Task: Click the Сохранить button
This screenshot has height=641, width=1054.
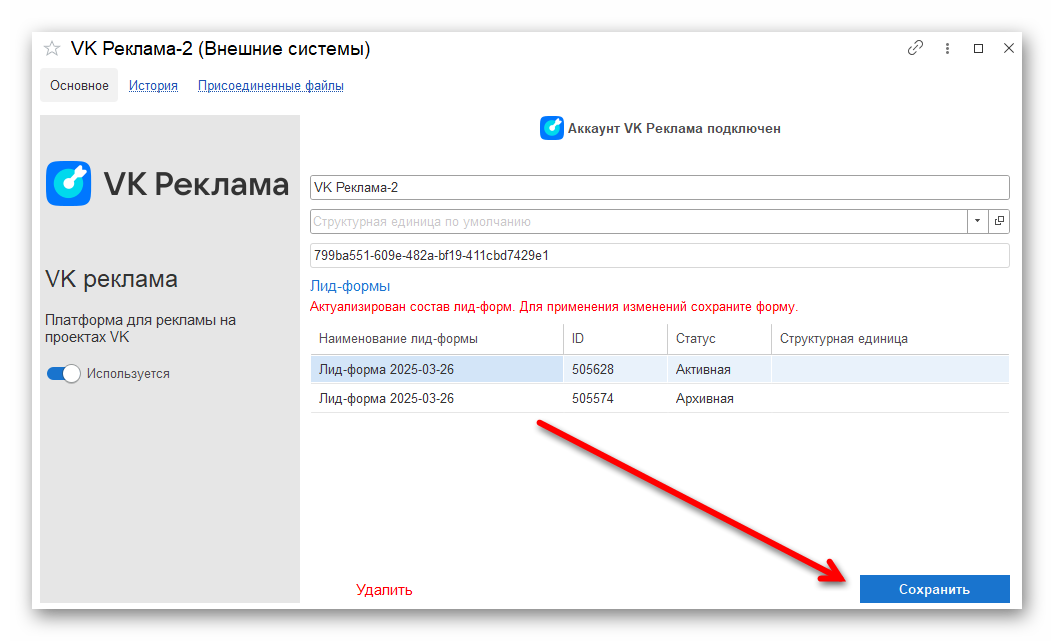Action: [x=934, y=589]
